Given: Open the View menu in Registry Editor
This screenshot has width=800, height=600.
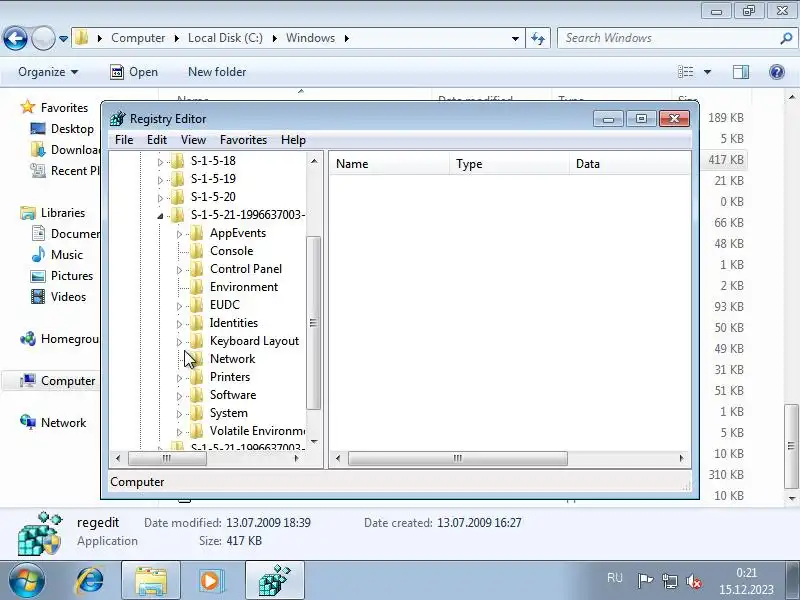Looking at the screenshot, I should (193, 140).
